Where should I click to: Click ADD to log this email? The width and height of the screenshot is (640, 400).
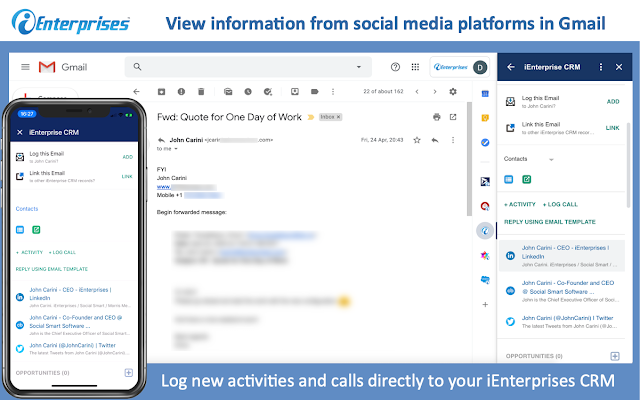pos(613,102)
